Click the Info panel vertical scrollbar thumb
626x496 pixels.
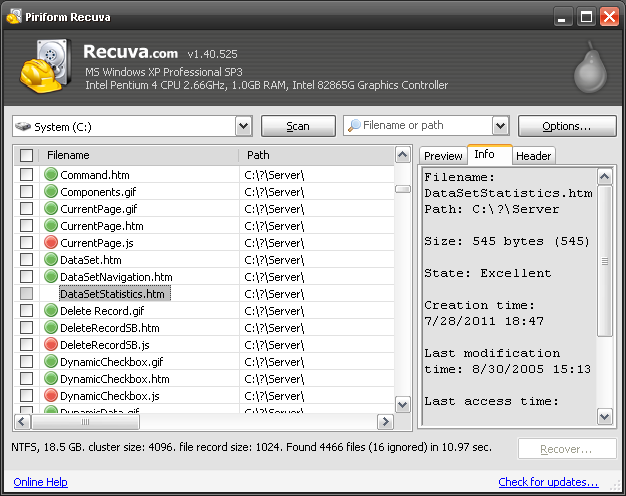pyautogui.click(x=605, y=261)
